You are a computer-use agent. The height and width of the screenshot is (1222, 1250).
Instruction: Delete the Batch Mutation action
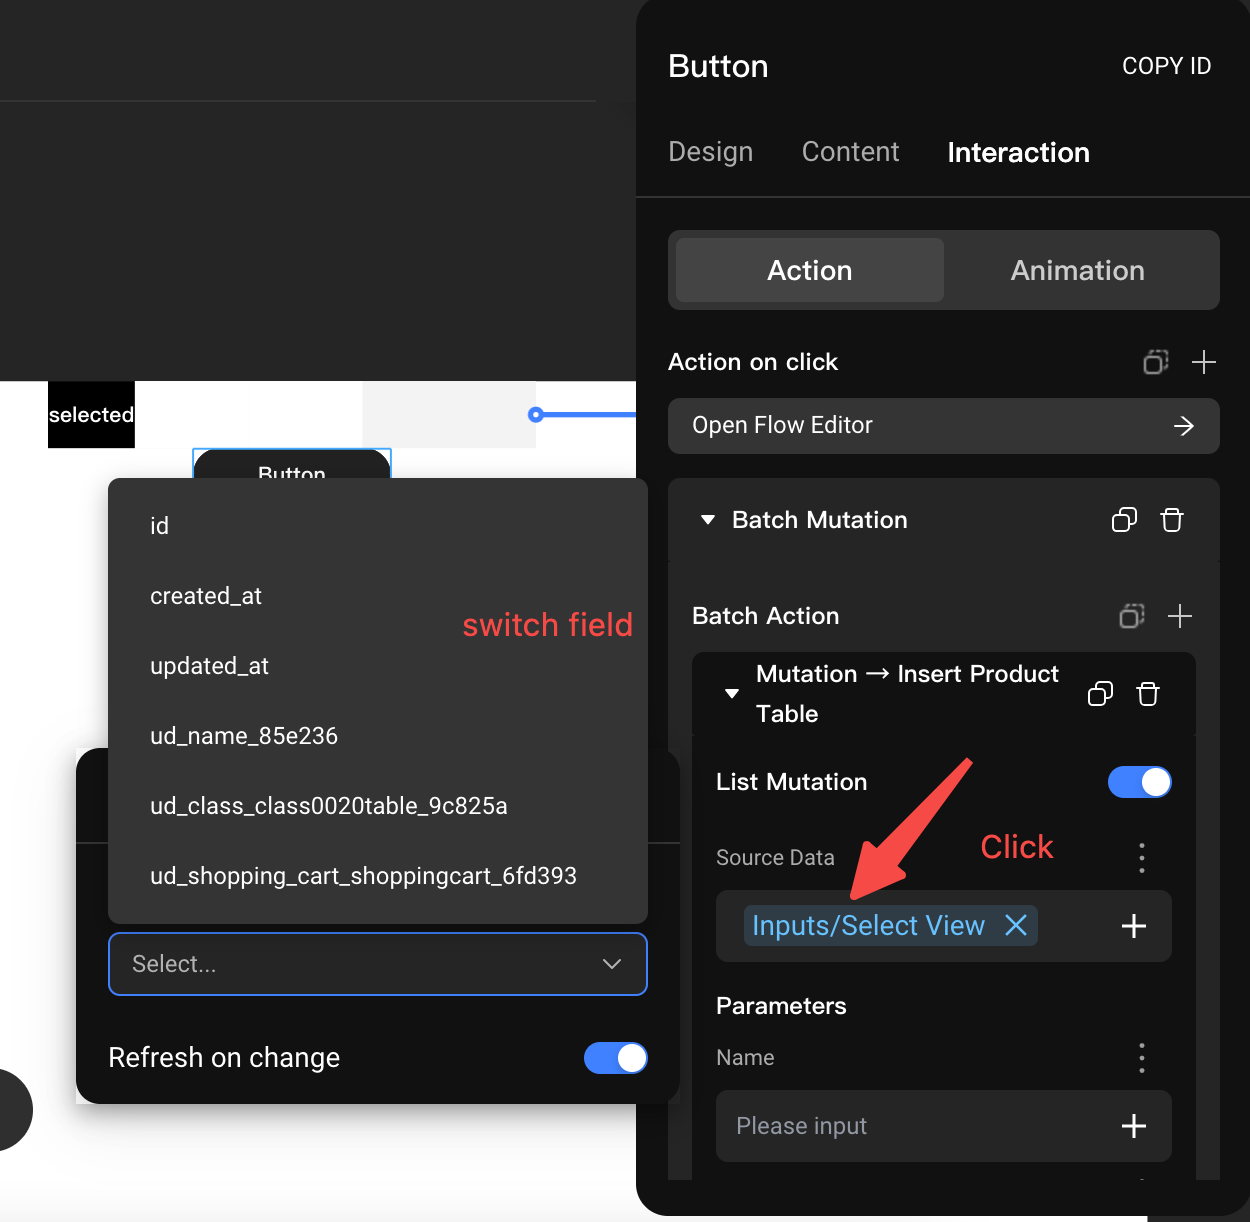(x=1172, y=520)
